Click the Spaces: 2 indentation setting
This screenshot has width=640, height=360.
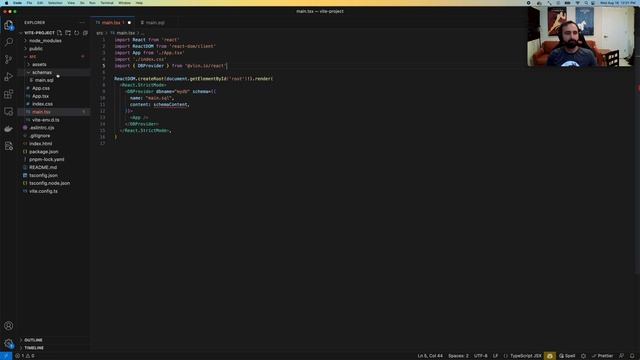[458, 356]
